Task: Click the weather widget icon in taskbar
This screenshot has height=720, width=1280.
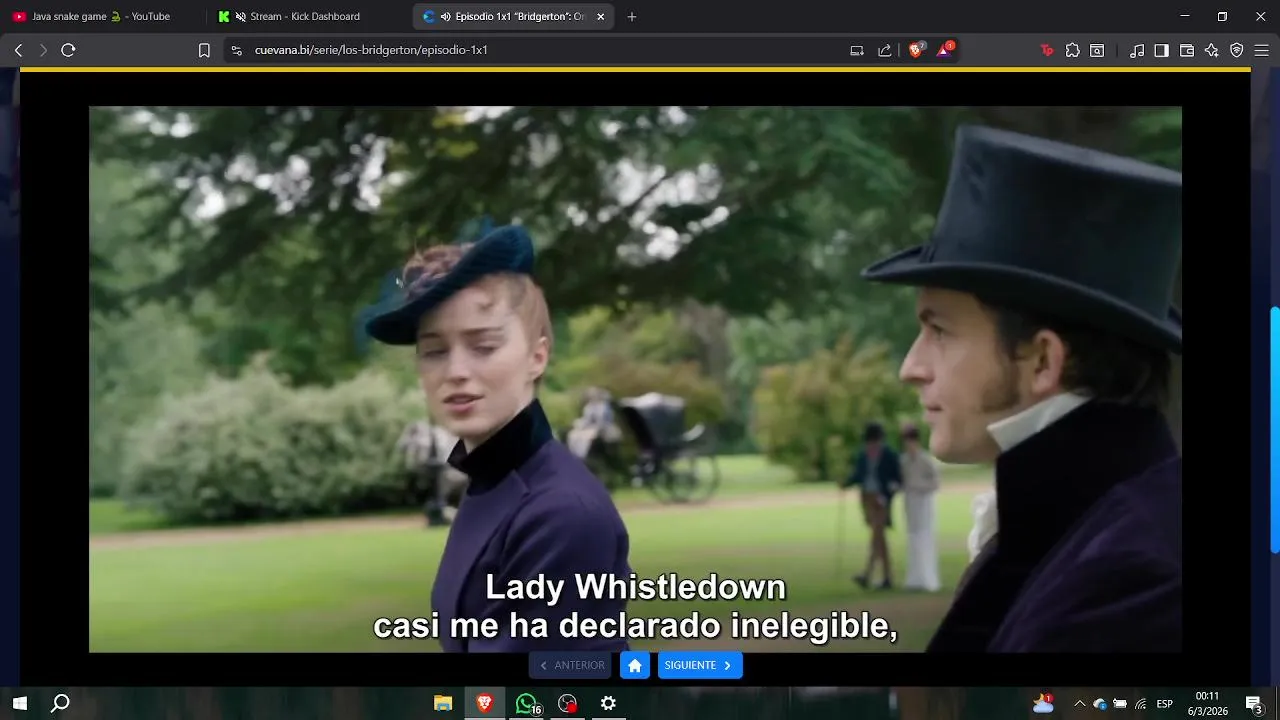Action: point(1043,703)
